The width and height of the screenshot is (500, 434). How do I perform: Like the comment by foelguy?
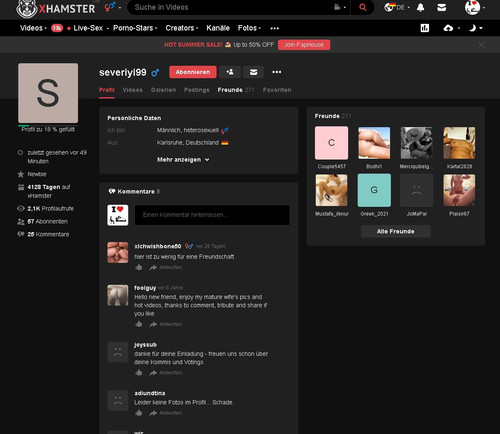[x=139, y=324]
